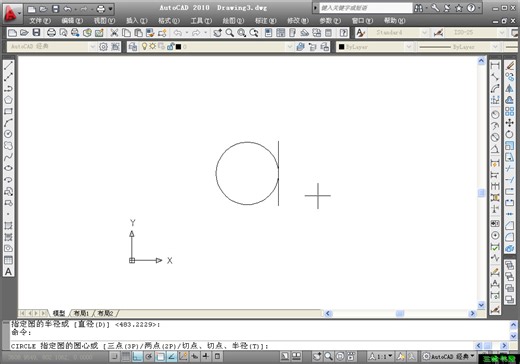
Task: Toggle Lineweight display in status bar
Action: click(x=206, y=356)
